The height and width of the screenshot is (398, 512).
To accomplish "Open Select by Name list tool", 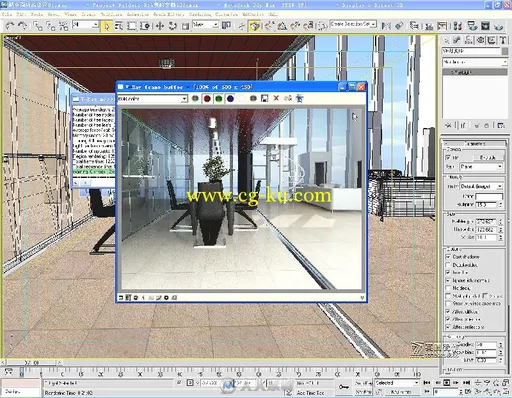I will point(119,26).
